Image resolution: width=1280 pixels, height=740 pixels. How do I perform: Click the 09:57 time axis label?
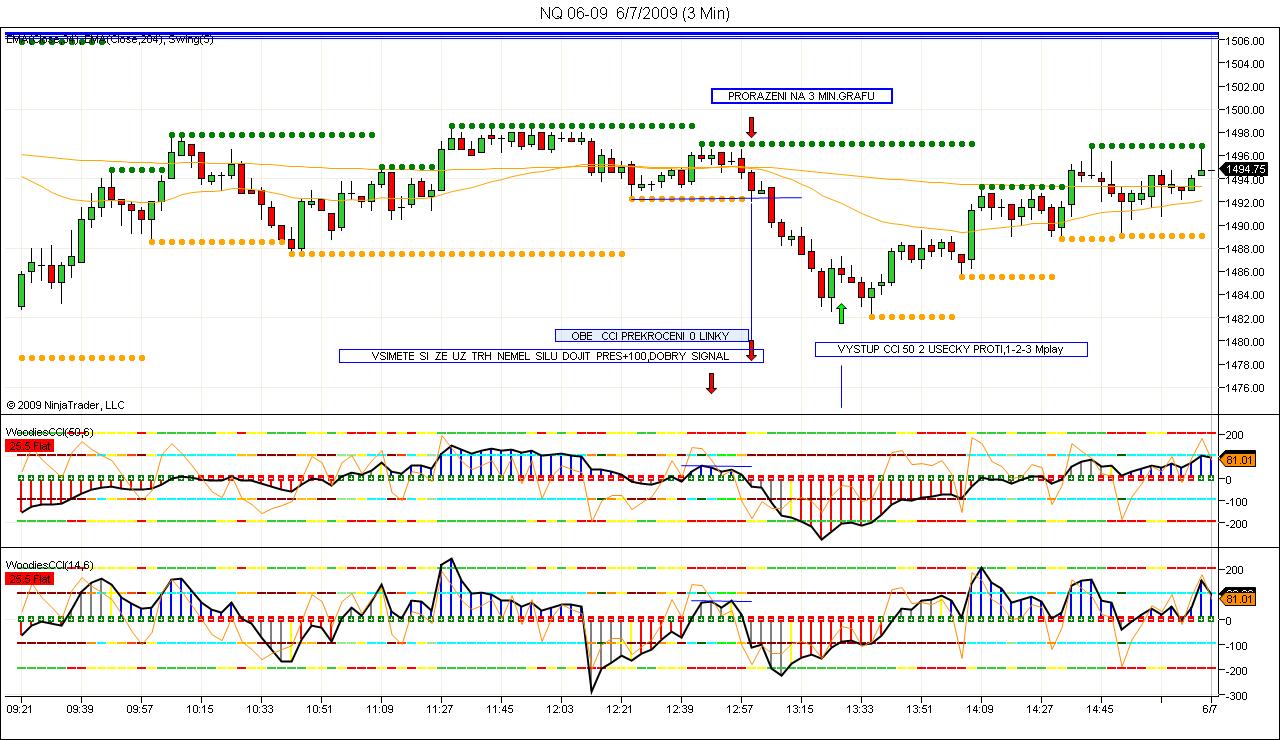click(x=141, y=709)
